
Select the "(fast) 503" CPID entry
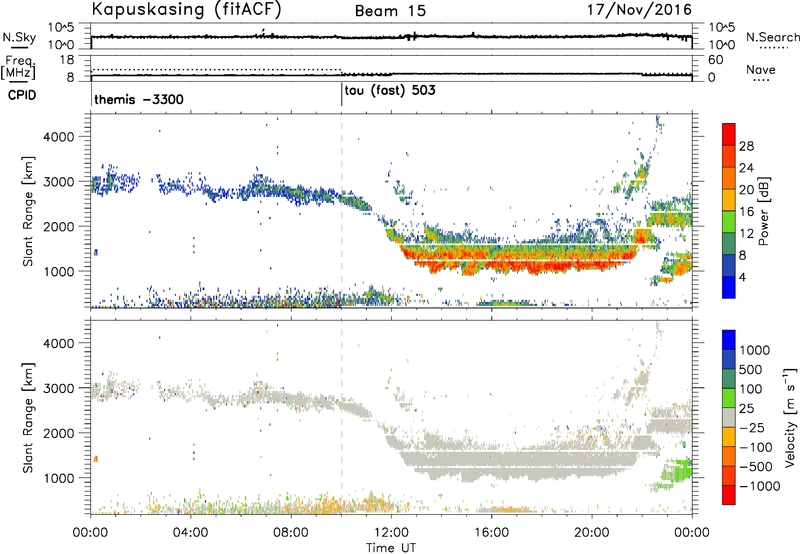tap(403, 91)
